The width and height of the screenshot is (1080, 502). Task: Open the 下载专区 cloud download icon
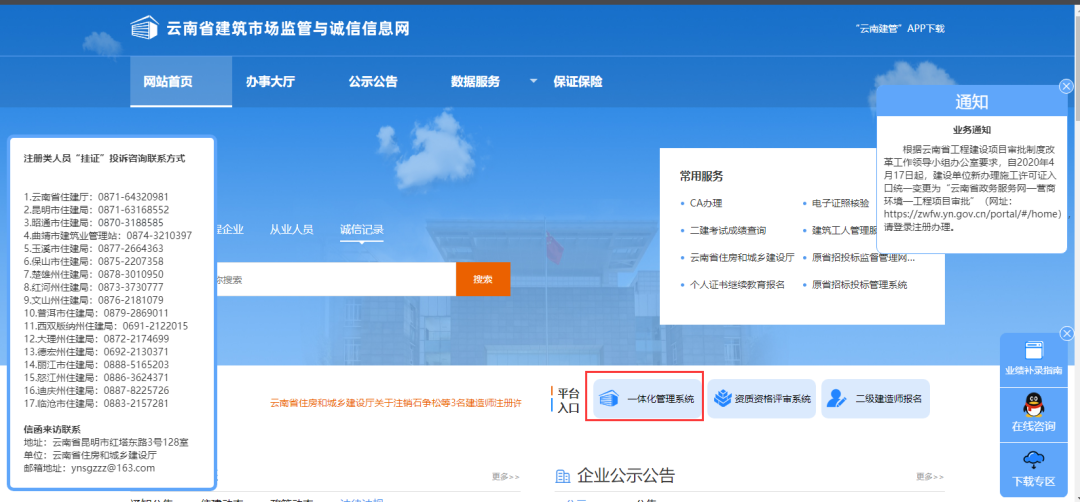(1034, 461)
